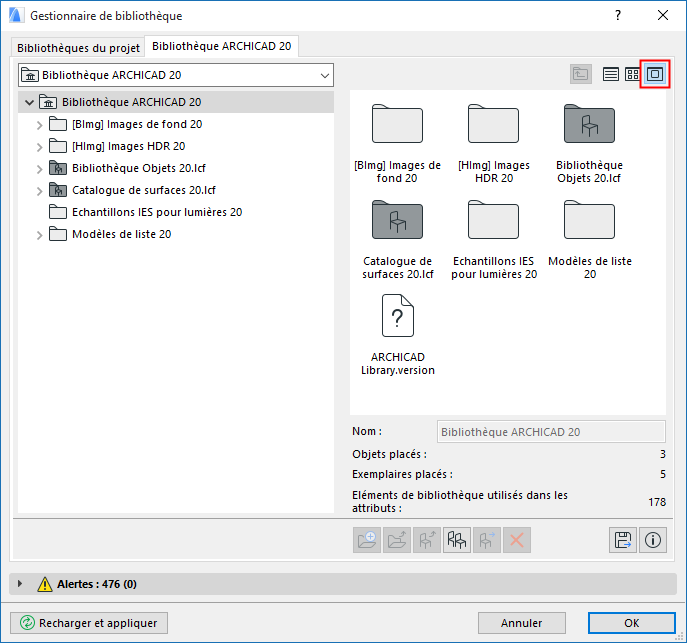Click the greyed chair icon with blue arrow
This screenshot has width=687, height=643.
pyautogui.click(x=487, y=540)
